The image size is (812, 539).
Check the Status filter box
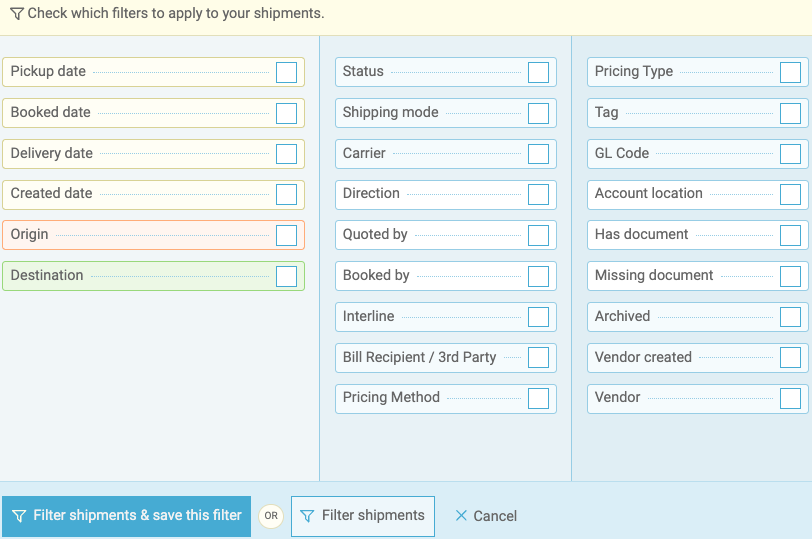click(538, 72)
